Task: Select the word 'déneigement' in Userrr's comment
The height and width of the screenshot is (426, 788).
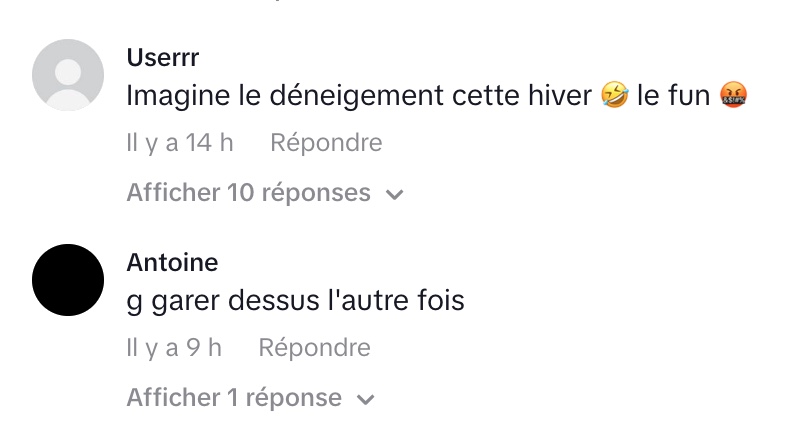Action: click(x=356, y=96)
